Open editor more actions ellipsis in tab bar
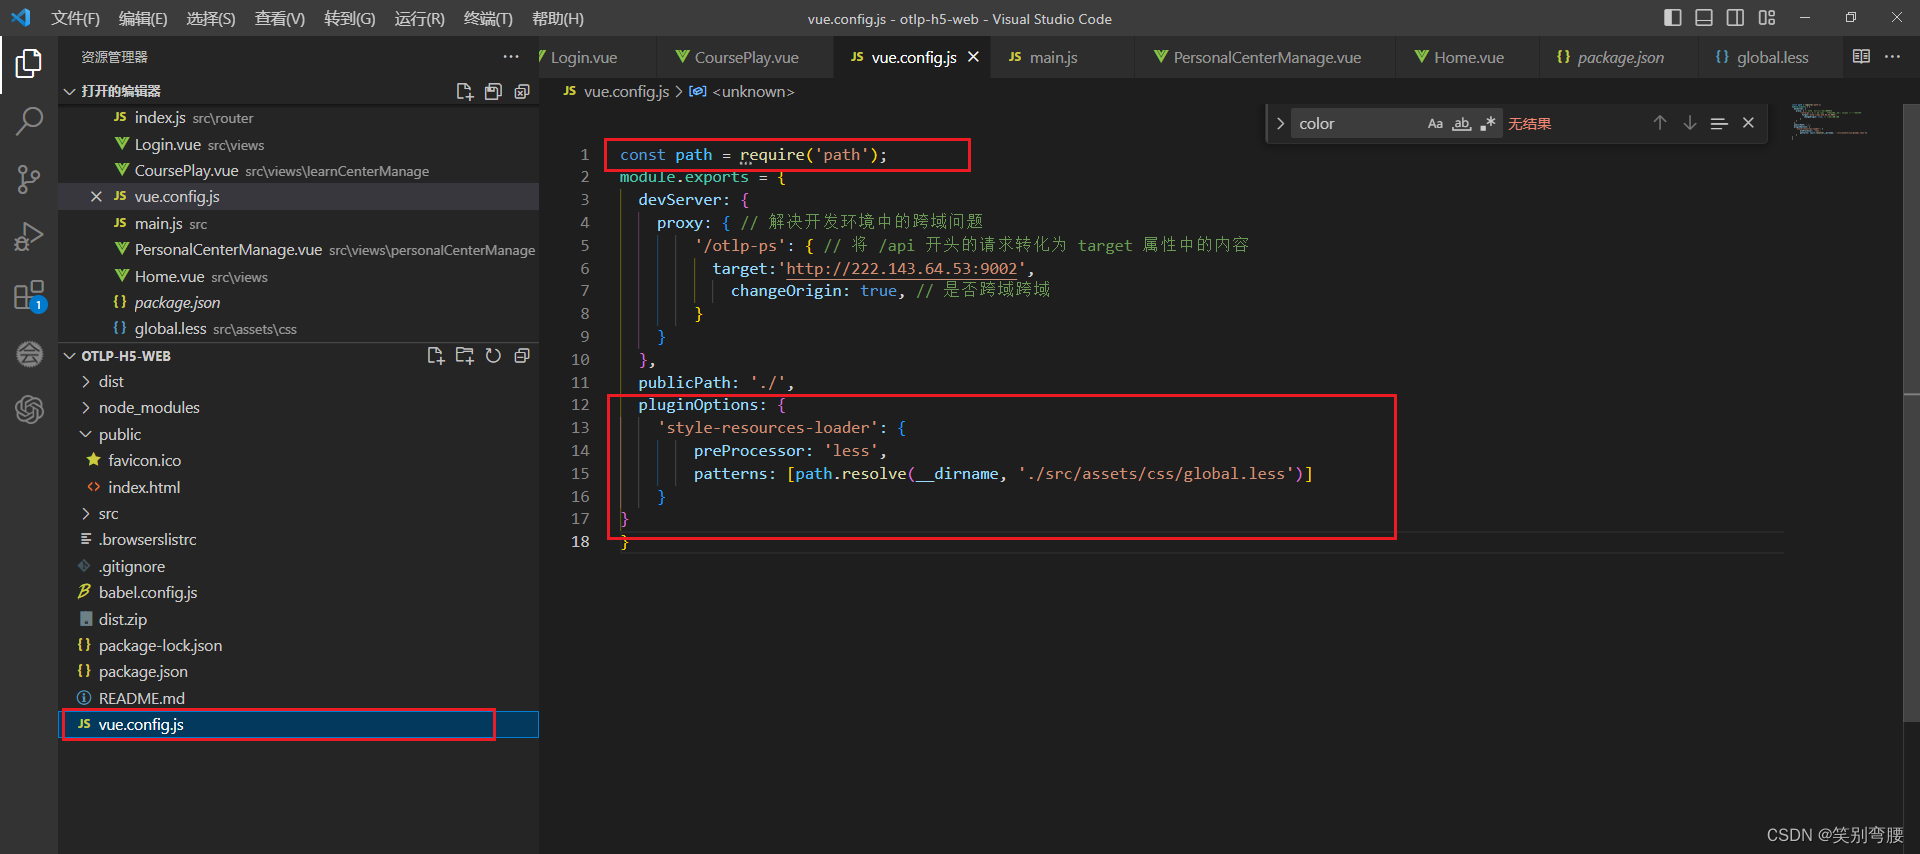Image resolution: width=1920 pixels, height=854 pixels. tap(1892, 57)
